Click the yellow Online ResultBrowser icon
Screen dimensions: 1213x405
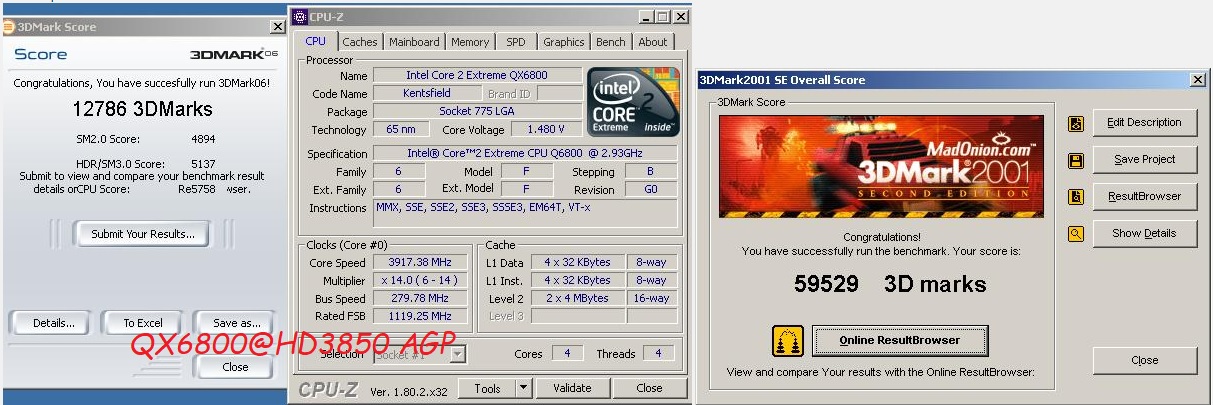[x=787, y=341]
